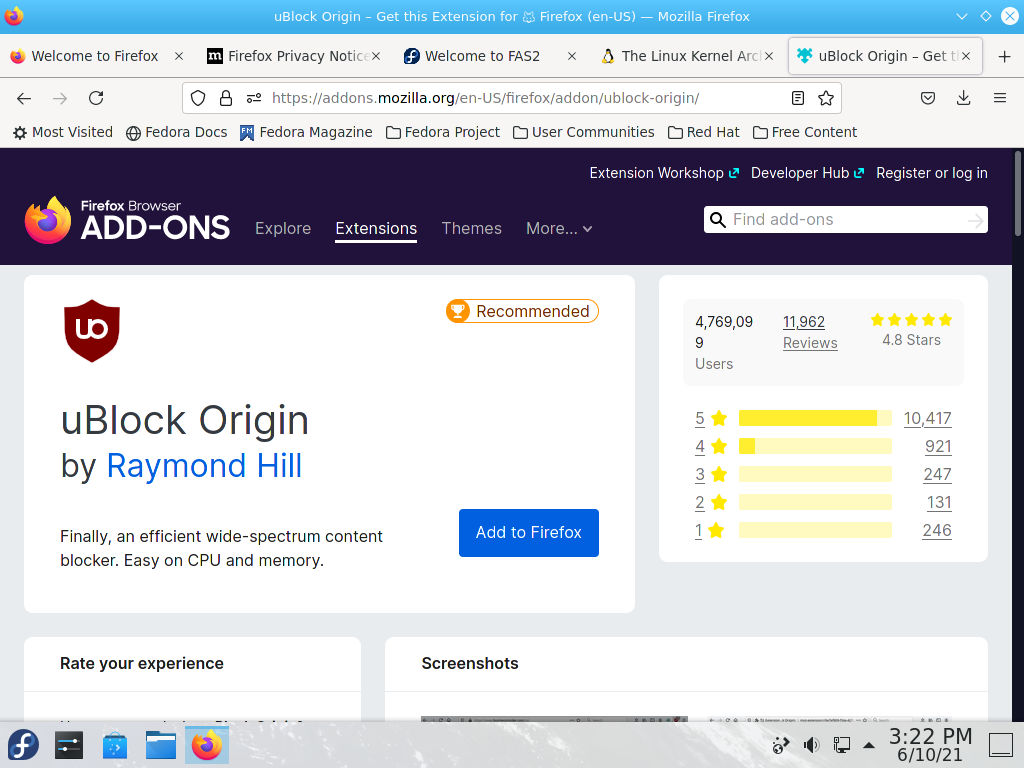Open Dolphin file manager from taskbar
This screenshot has height=768, width=1024.
tap(161, 745)
